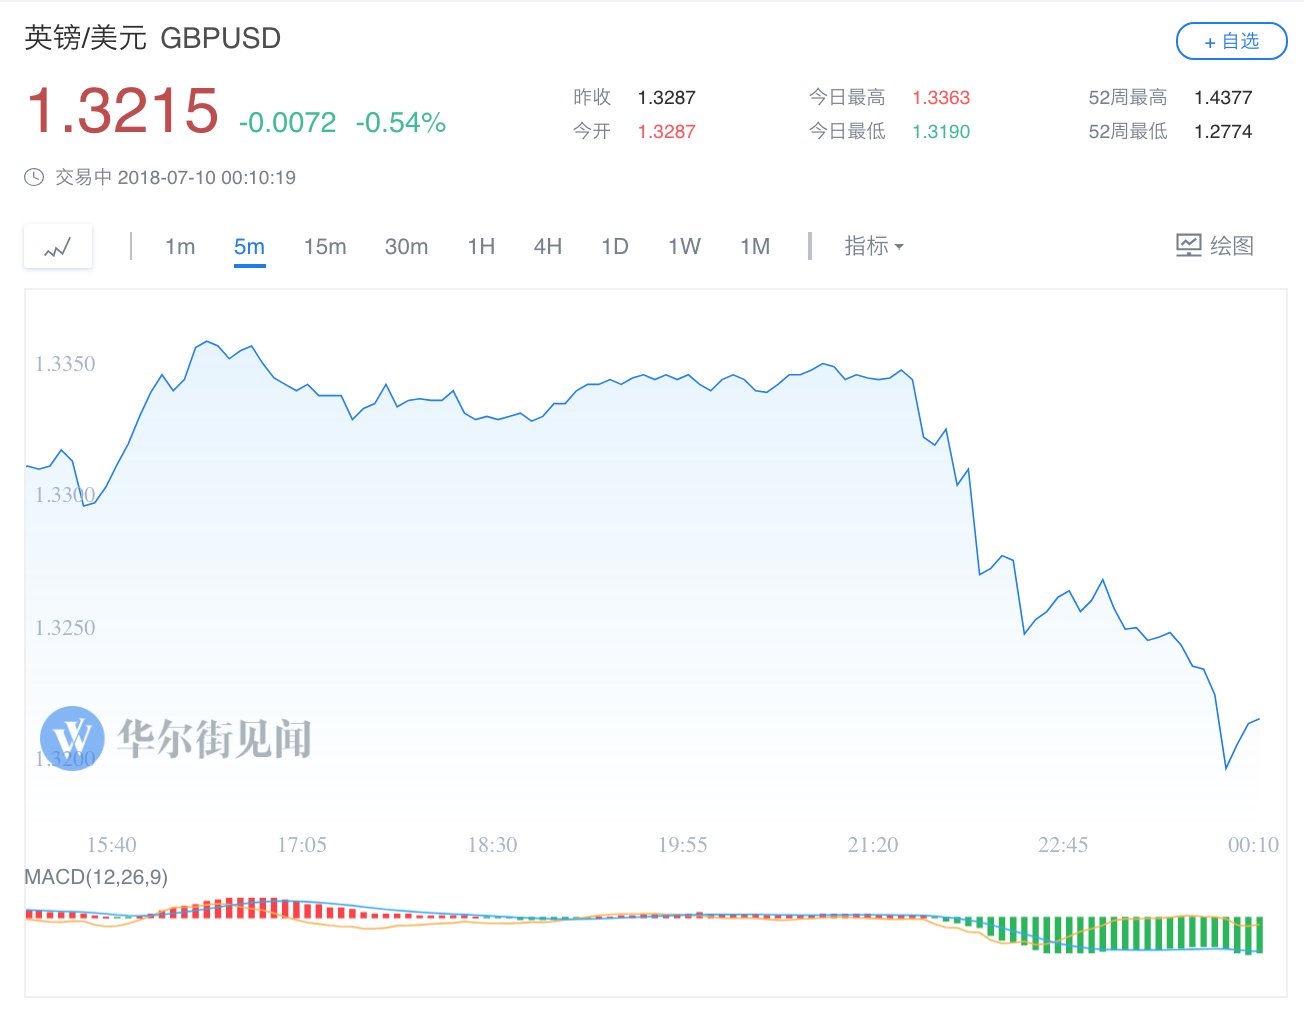
Task: Choose the 4H chart interval
Action: tap(547, 247)
